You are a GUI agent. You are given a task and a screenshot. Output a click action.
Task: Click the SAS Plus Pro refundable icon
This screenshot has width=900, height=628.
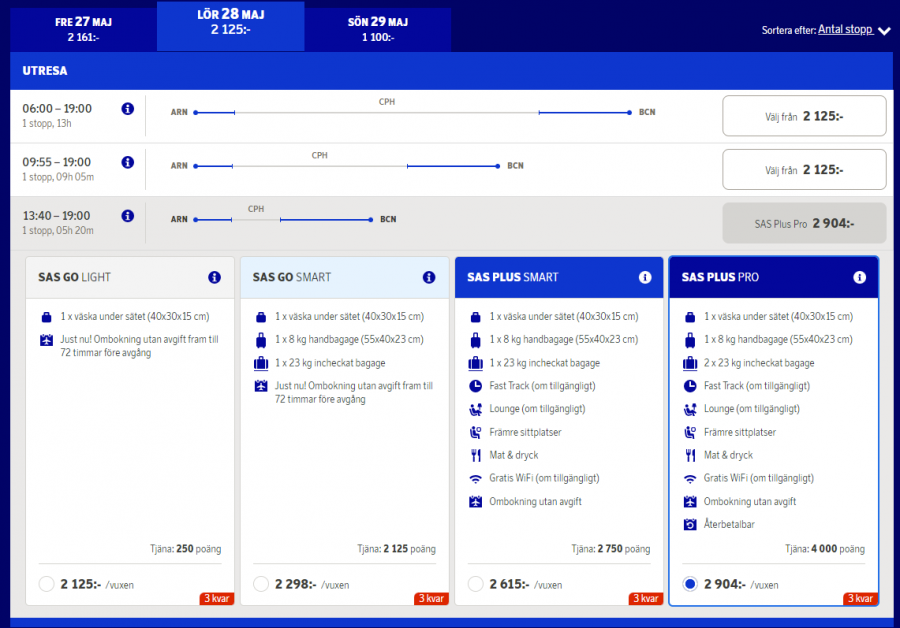(690, 525)
